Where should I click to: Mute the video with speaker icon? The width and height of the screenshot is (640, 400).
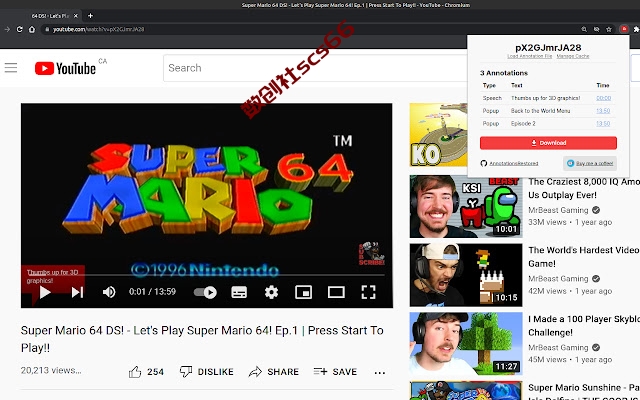point(109,292)
